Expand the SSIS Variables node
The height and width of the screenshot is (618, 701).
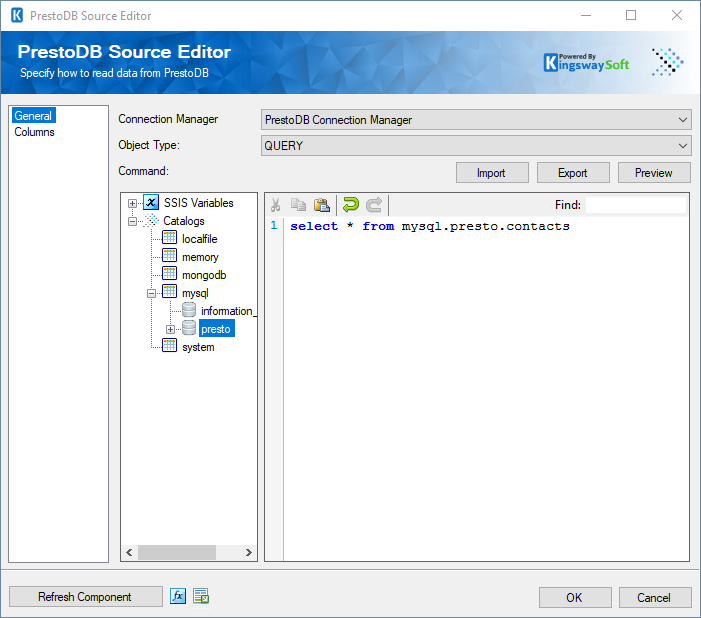(x=132, y=203)
